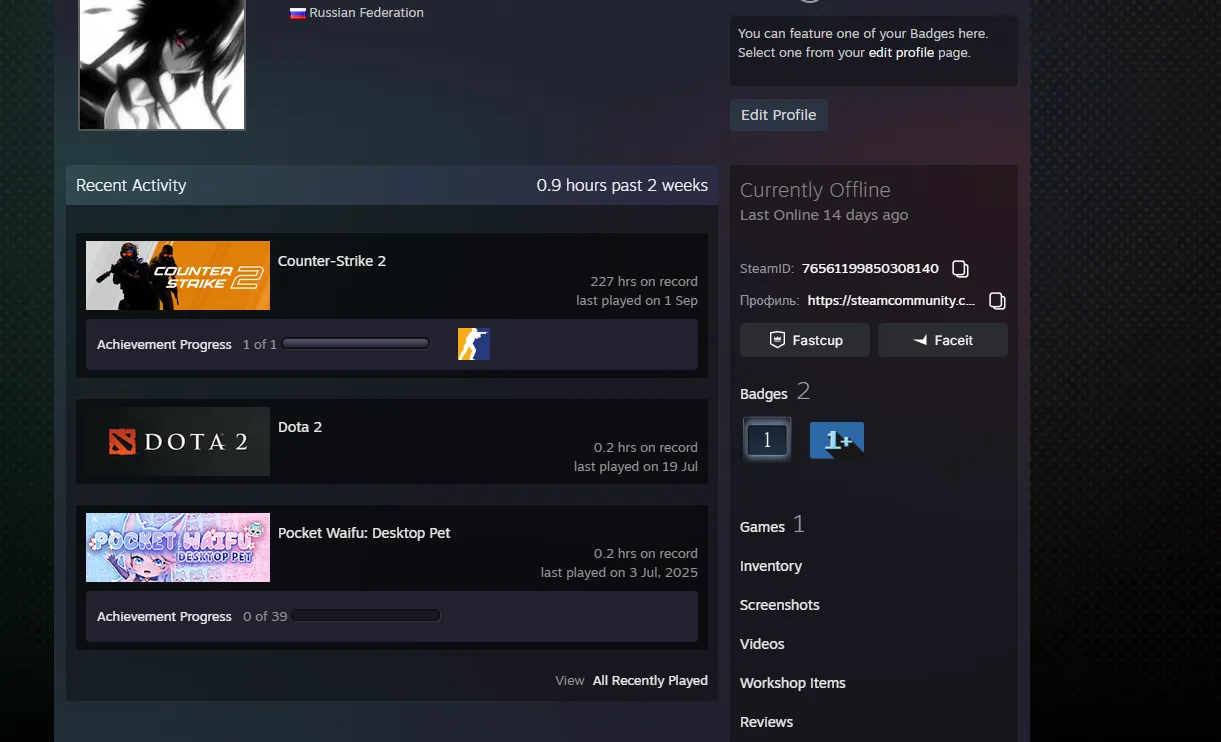View All Recently Played games
This screenshot has width=1221, height=742.
[650, 681]
